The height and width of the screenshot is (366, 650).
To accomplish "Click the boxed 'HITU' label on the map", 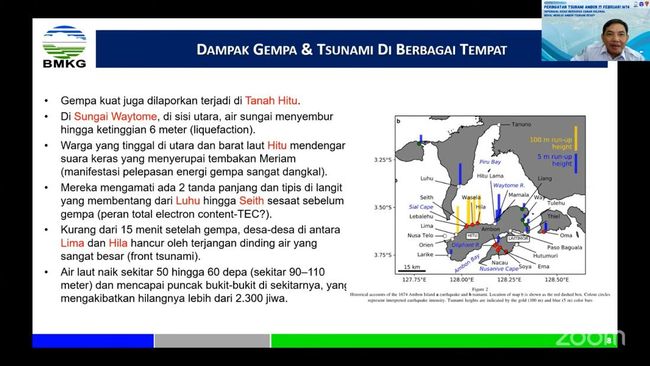I will pos(473,236).
